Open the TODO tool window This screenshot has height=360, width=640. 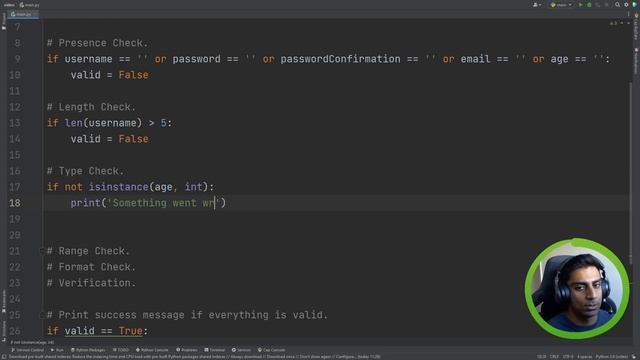(121, 350)
